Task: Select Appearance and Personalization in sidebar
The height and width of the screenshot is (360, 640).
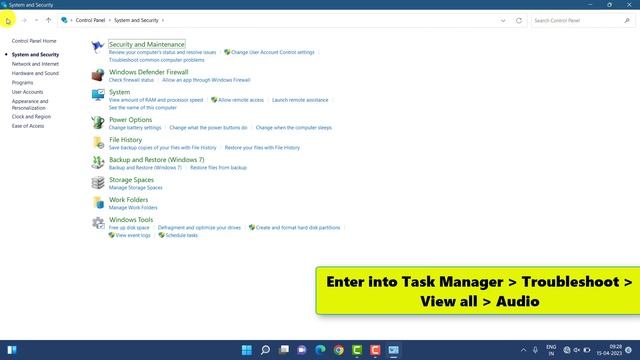Action: 30,104
